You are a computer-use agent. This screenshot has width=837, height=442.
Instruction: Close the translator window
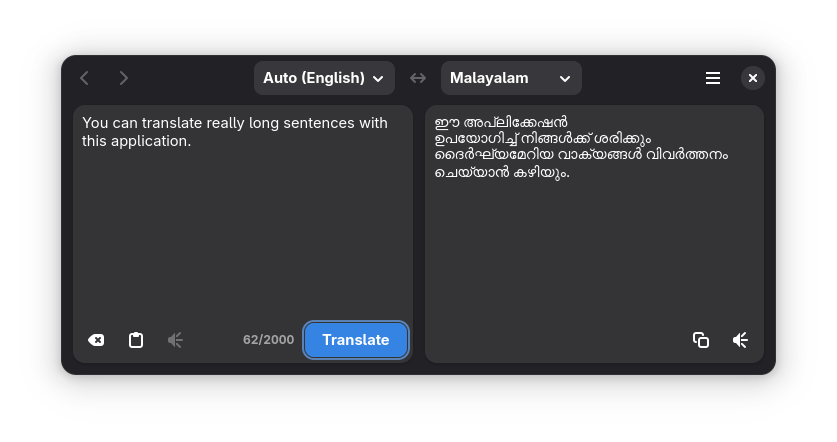[753, 78]
